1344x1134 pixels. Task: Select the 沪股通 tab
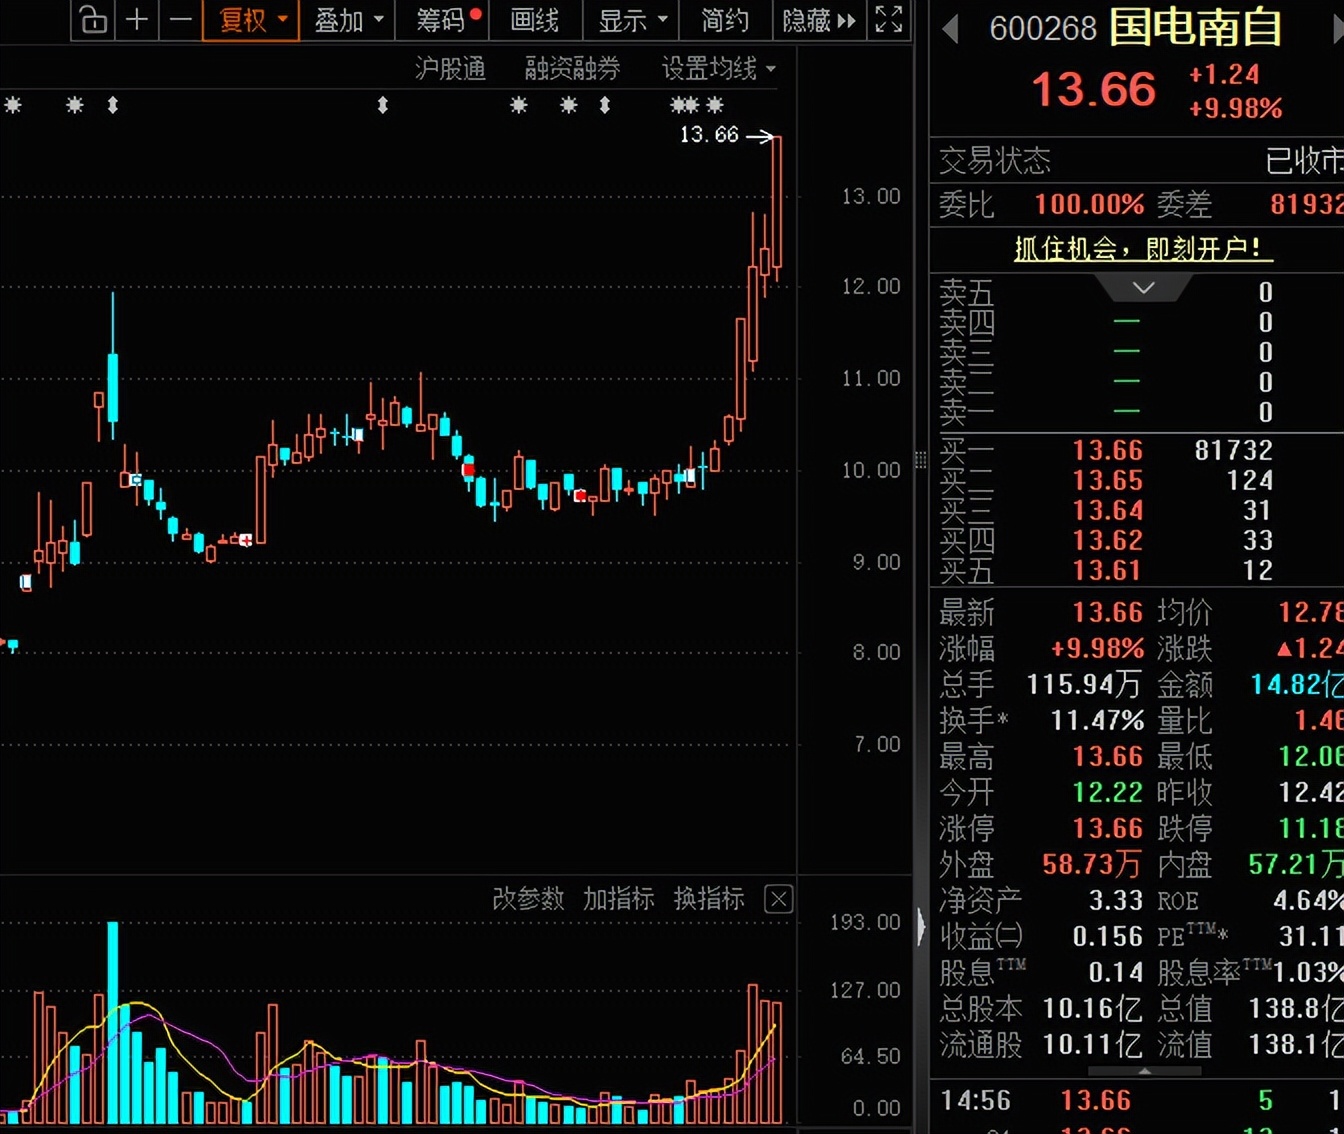450,69
